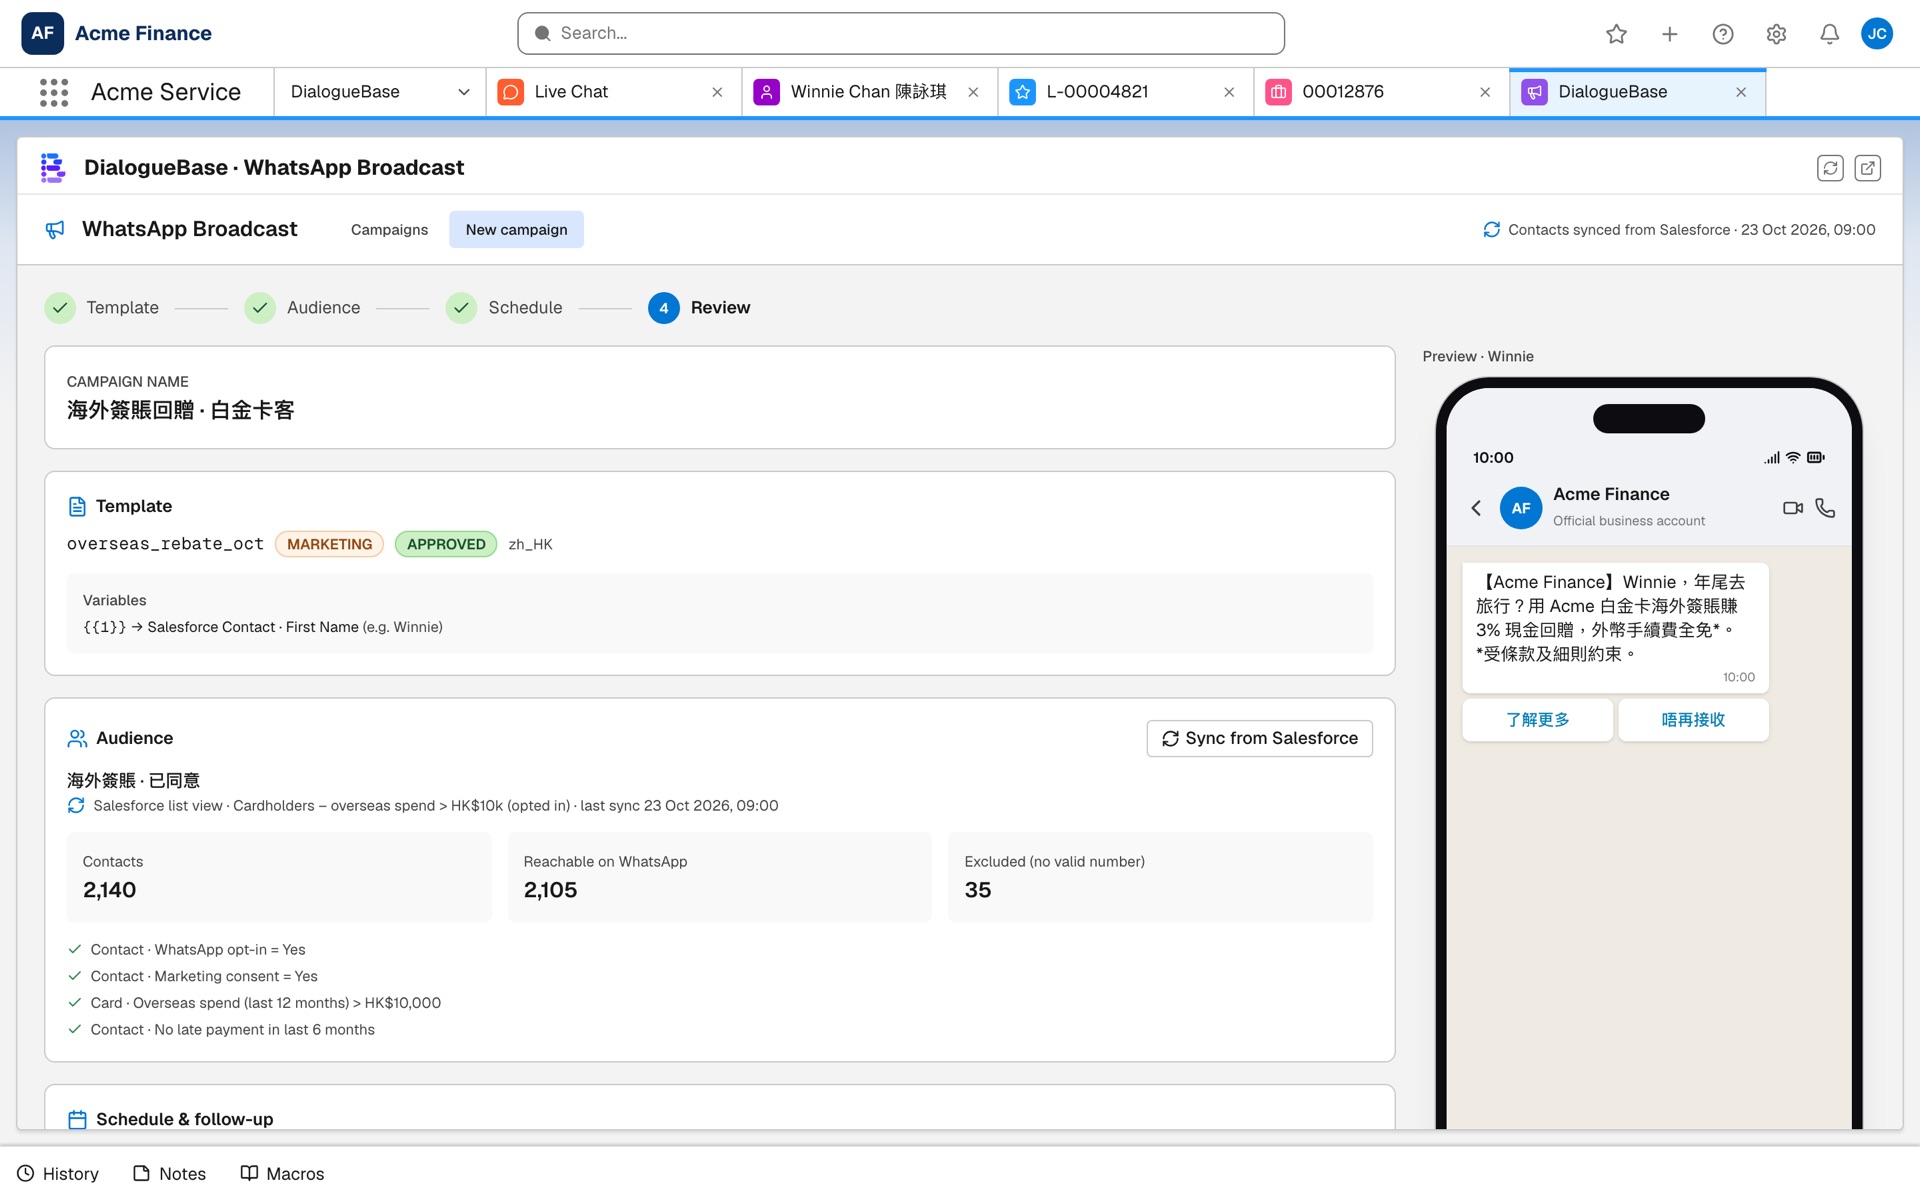1920x1200 pixels.
Task: Click the AF avatar in phone preview
Action: (x=1520, y=508)
